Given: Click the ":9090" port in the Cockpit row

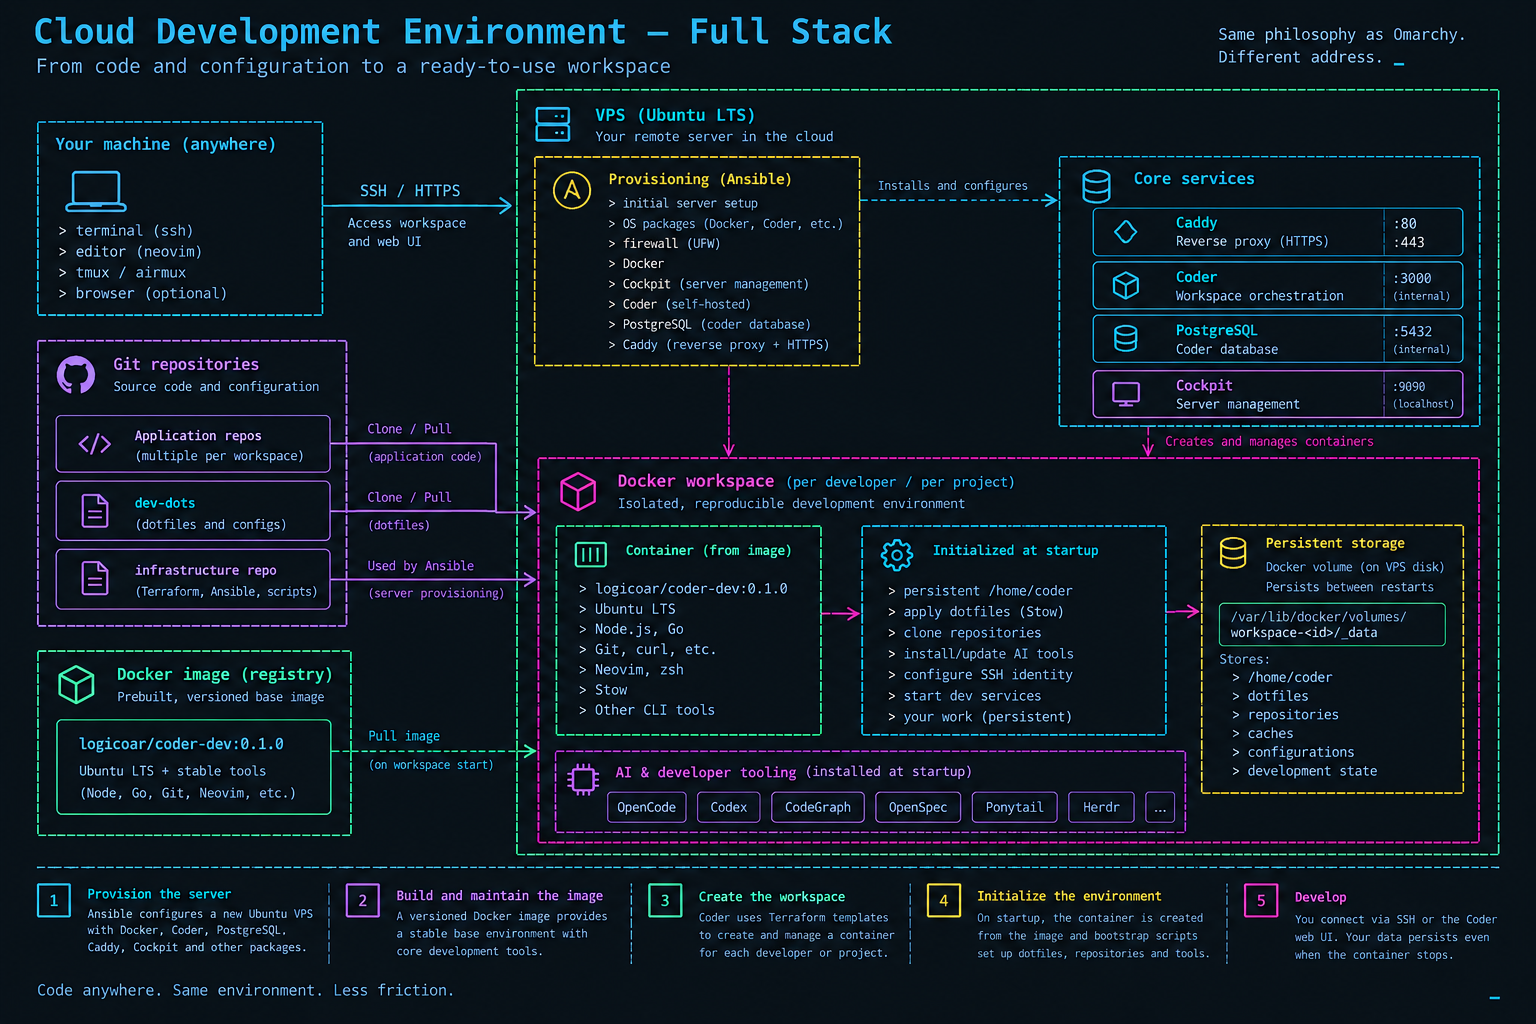Looking at the screenshot, I should coord(1409,387).
